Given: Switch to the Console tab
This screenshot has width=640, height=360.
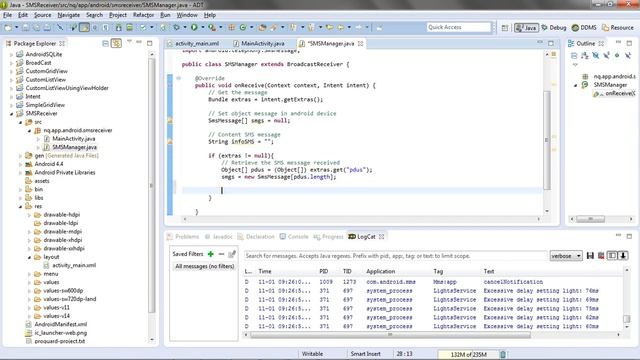Looking at the screenshot, I should 294,237.
